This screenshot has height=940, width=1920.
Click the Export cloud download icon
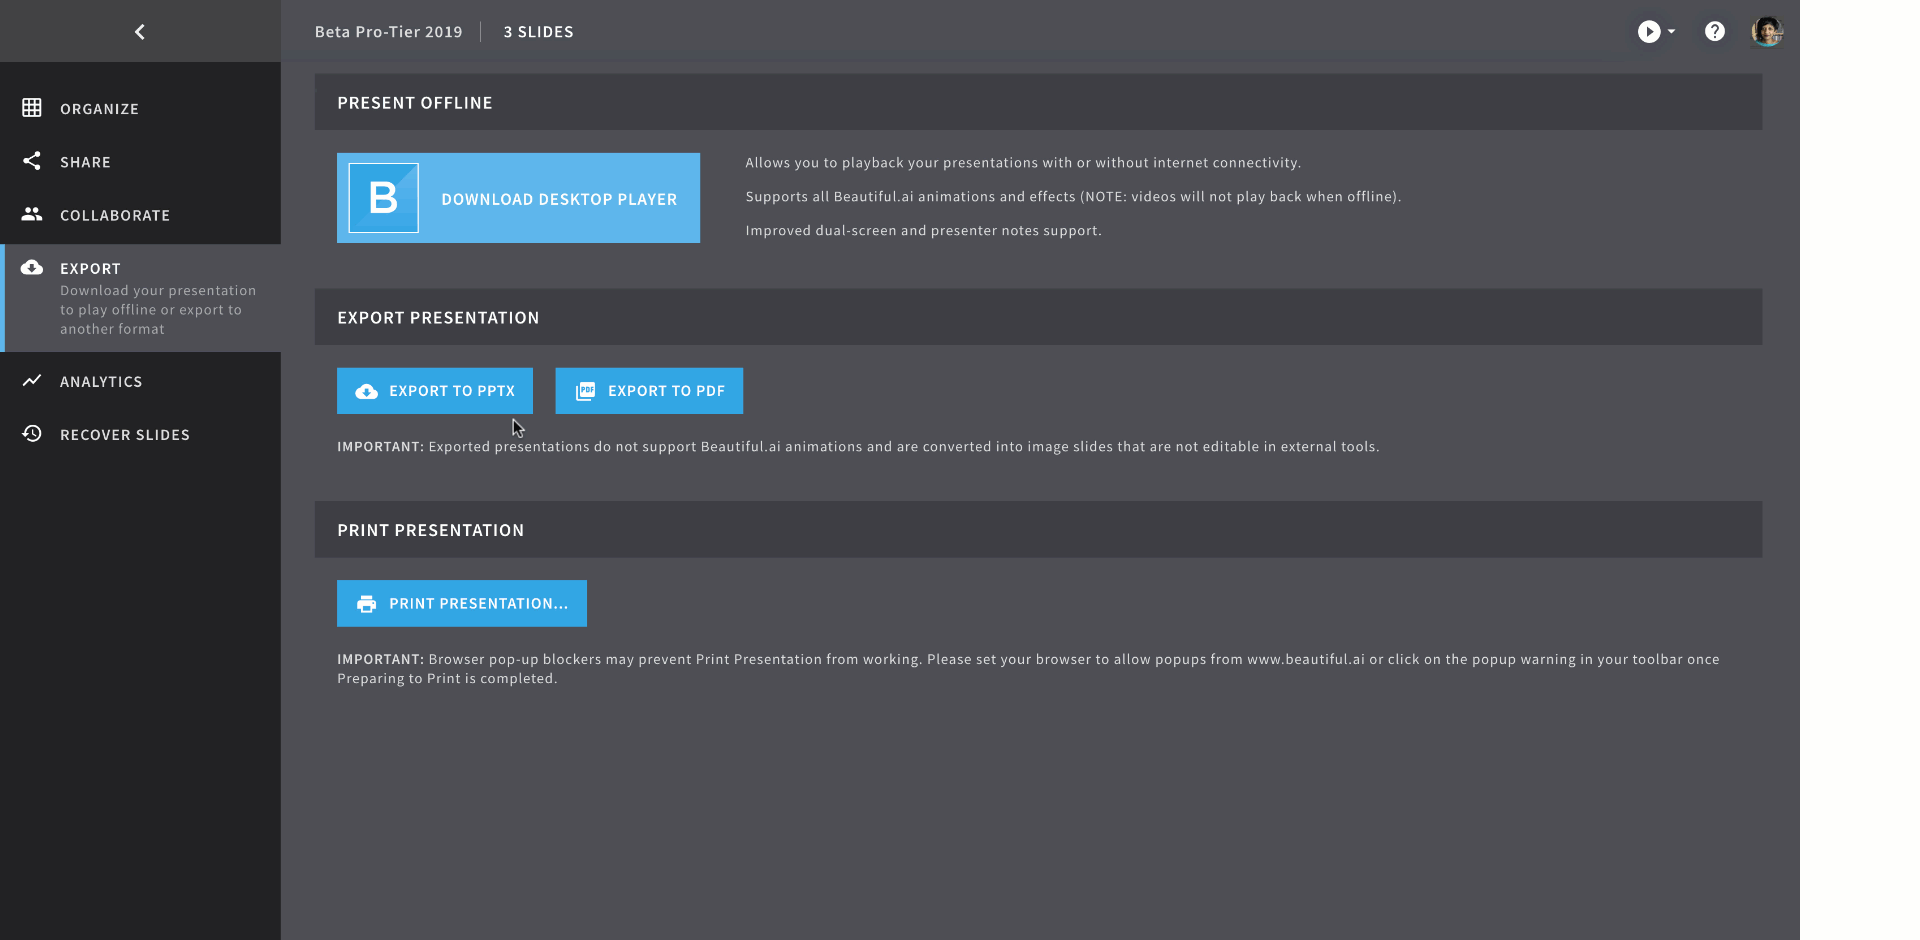[x=32, y=267]
